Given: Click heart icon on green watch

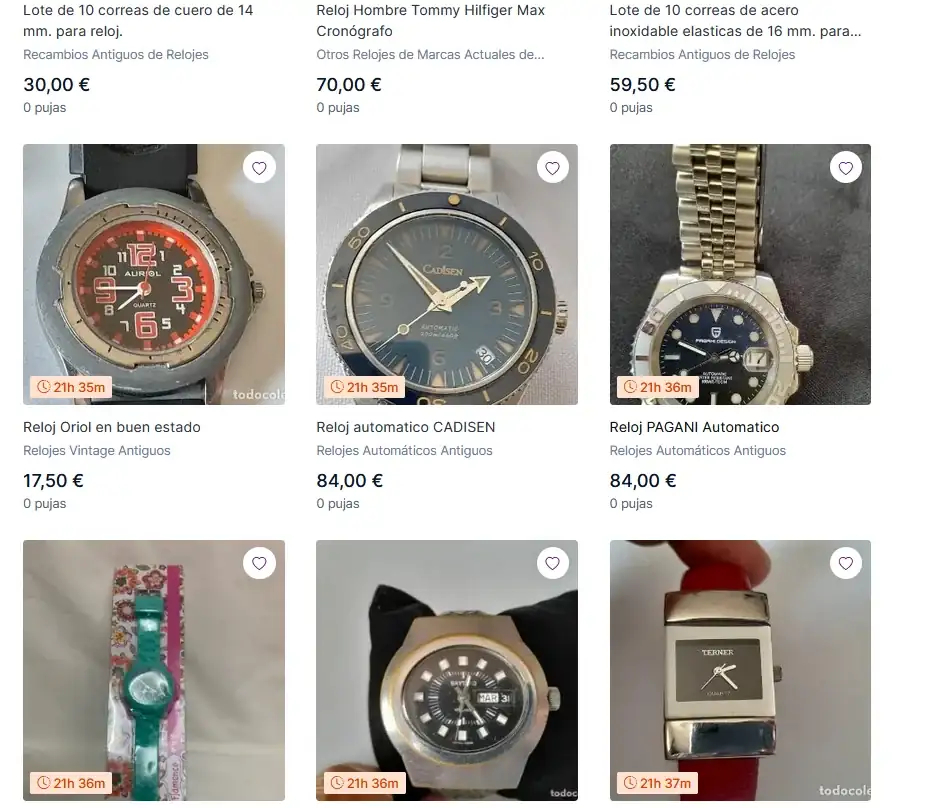Looking at the screenshot, I should (x=259, y=564).
